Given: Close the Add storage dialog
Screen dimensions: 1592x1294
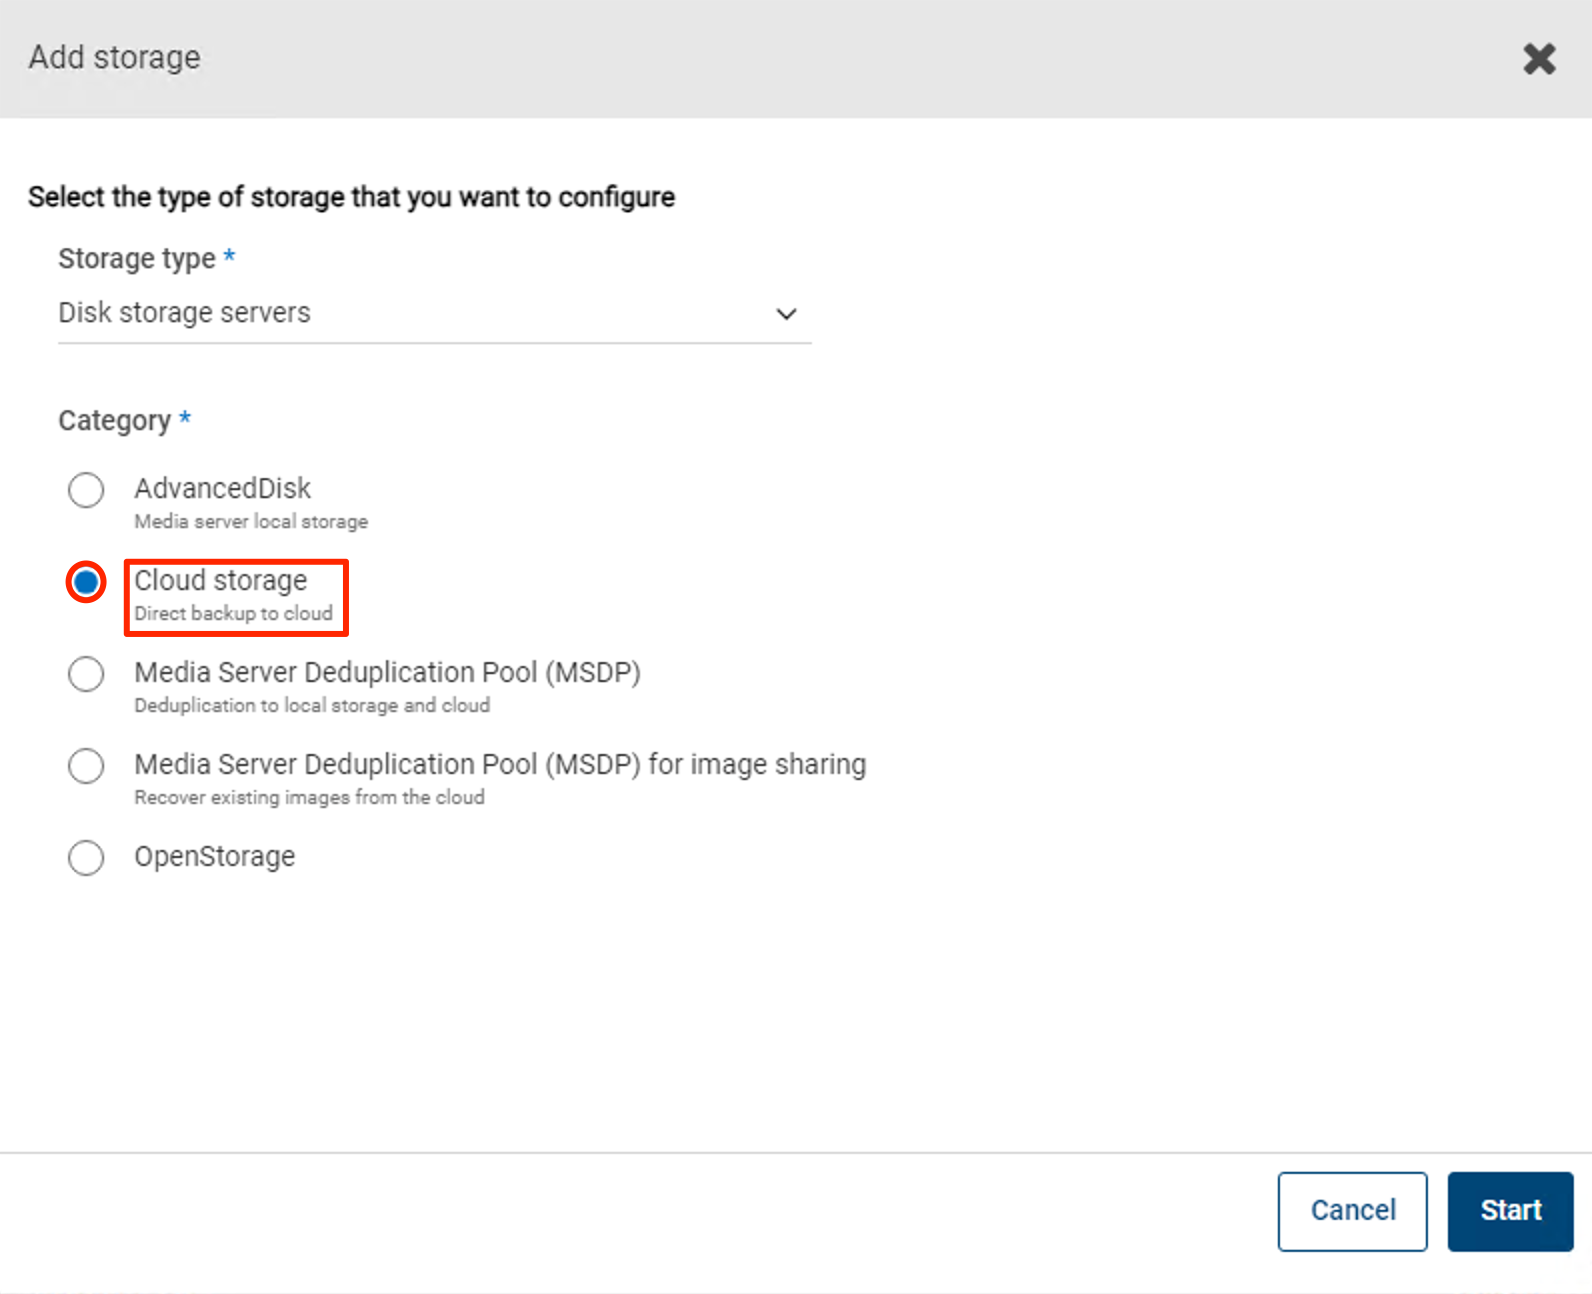Looking at the screenshot, I should pyautogui.click(x=1539, y=59).
